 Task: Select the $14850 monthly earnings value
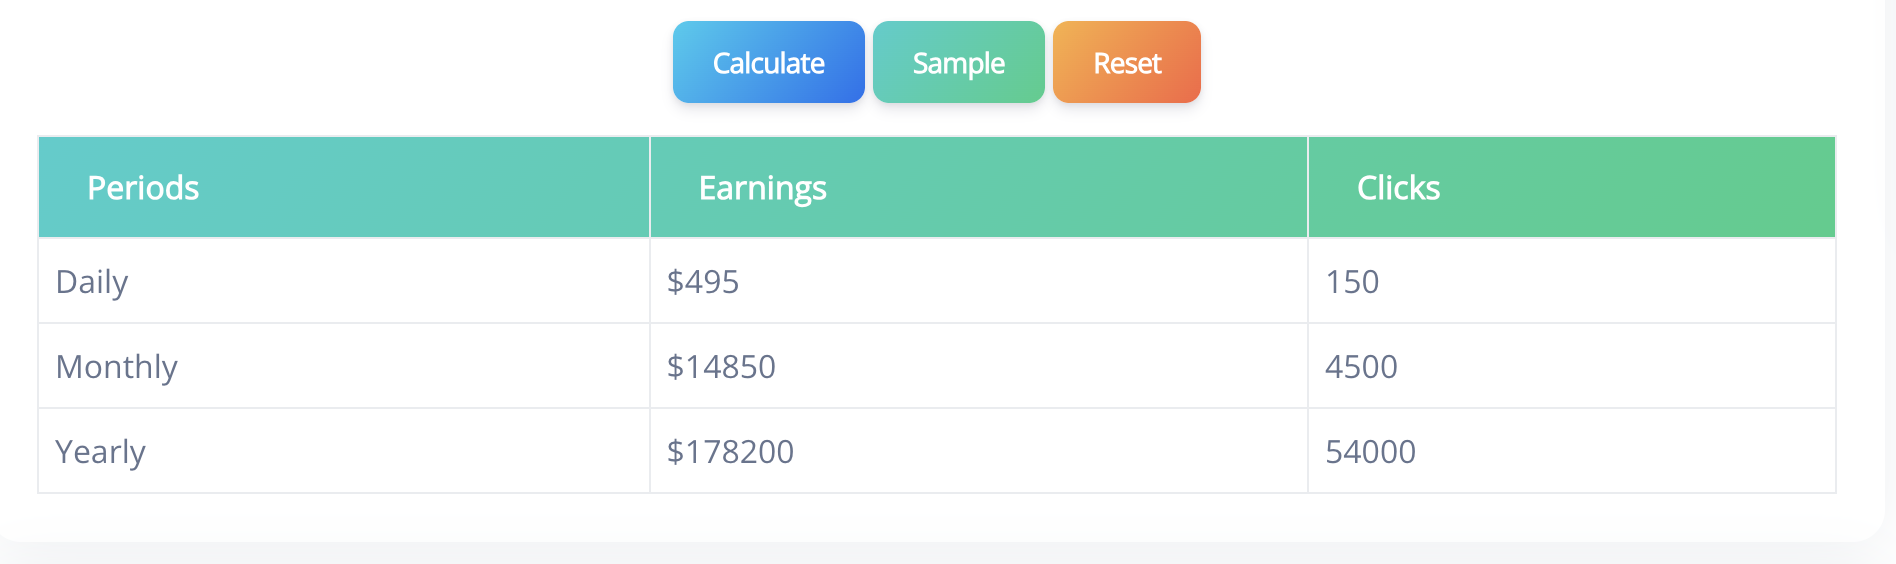pos(721,367)
